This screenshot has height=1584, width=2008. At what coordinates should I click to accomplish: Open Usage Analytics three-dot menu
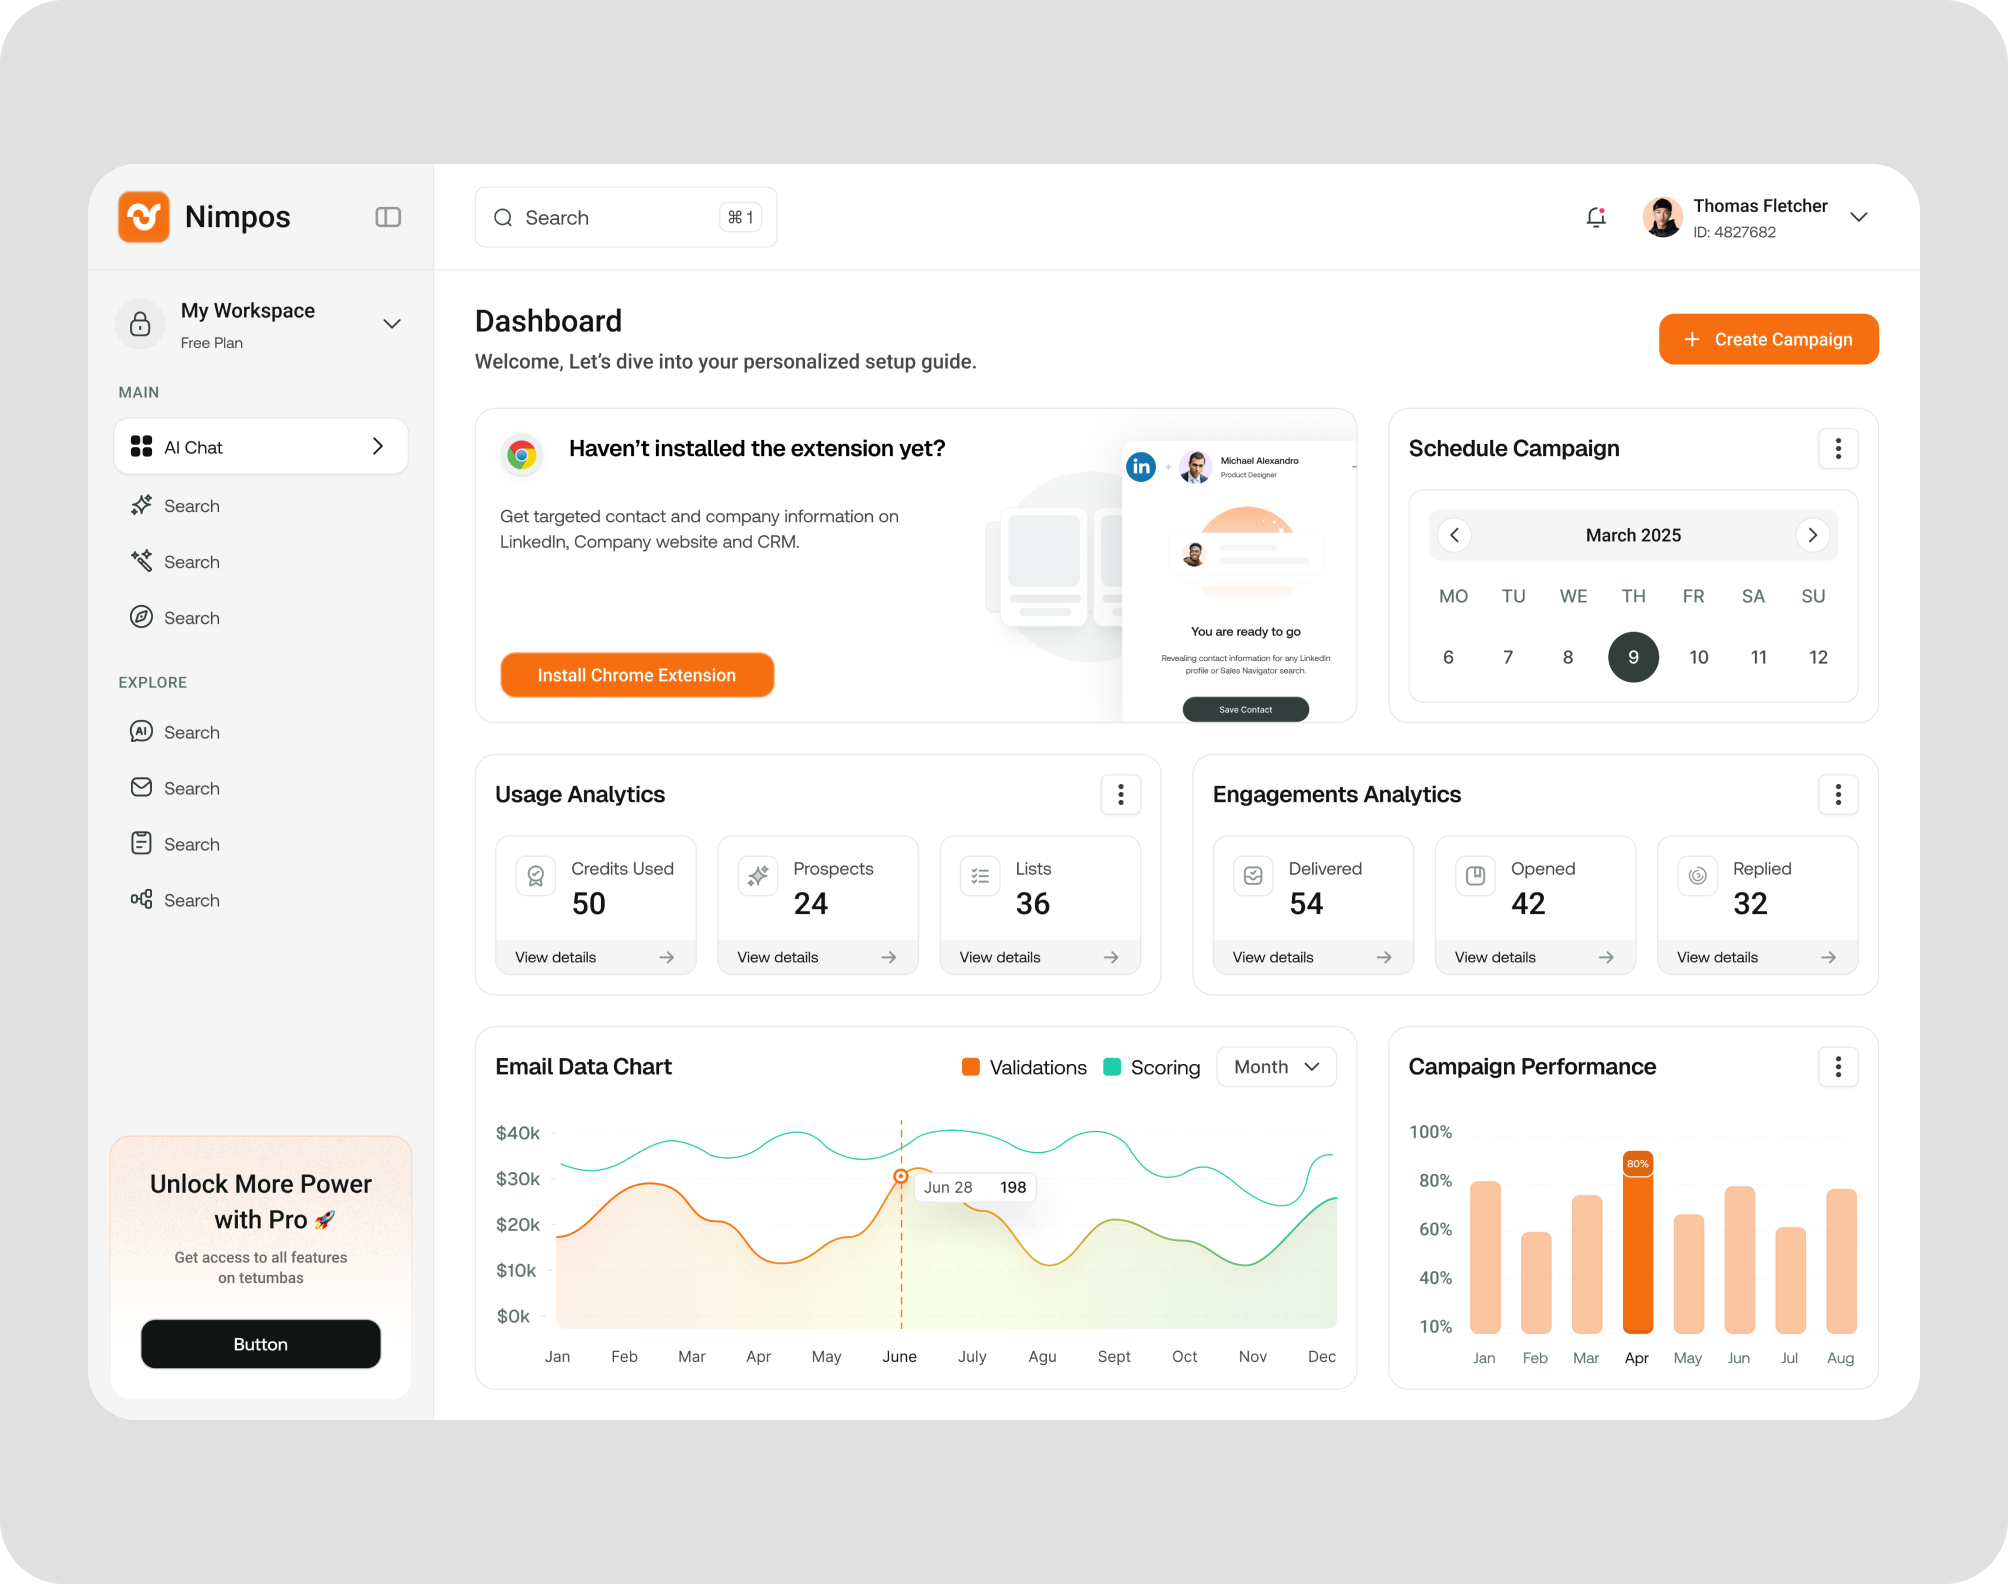(1120, 795)
